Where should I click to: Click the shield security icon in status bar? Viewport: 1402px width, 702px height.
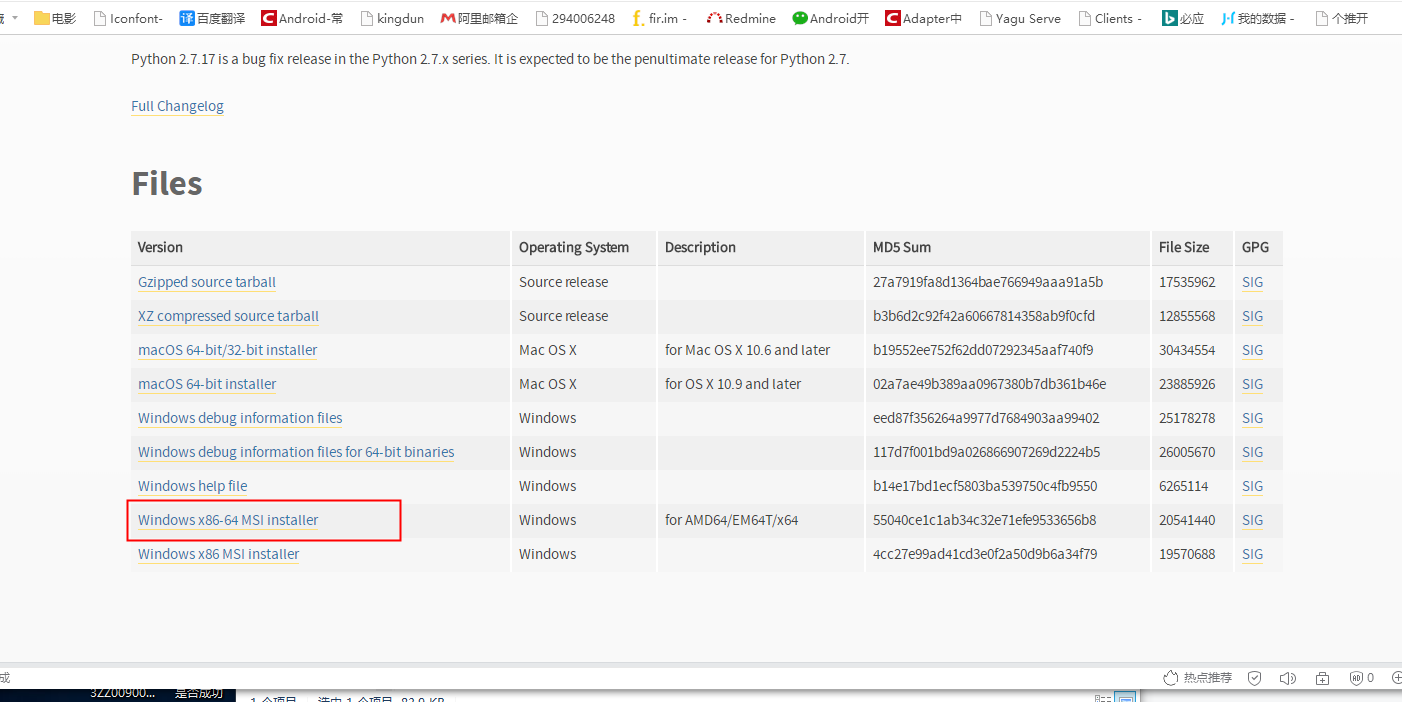(1255, 678)
